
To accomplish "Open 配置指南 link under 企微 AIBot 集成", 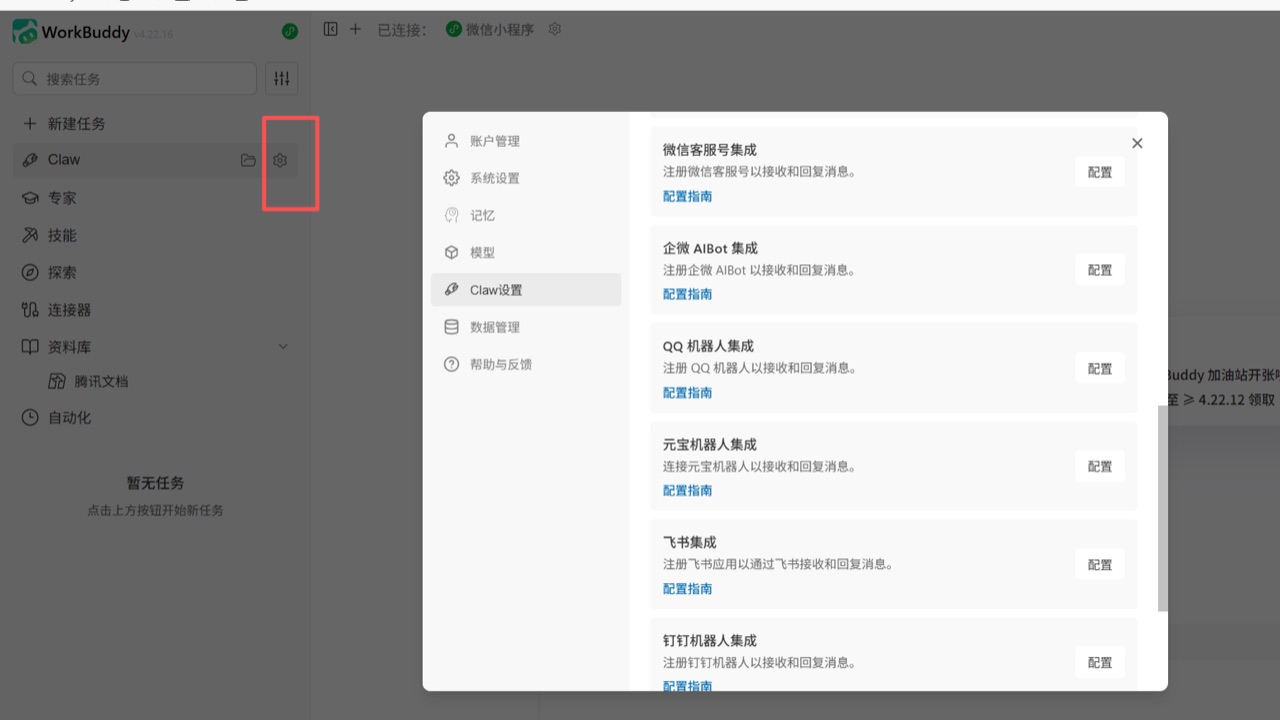I will (x=688, y=294).
